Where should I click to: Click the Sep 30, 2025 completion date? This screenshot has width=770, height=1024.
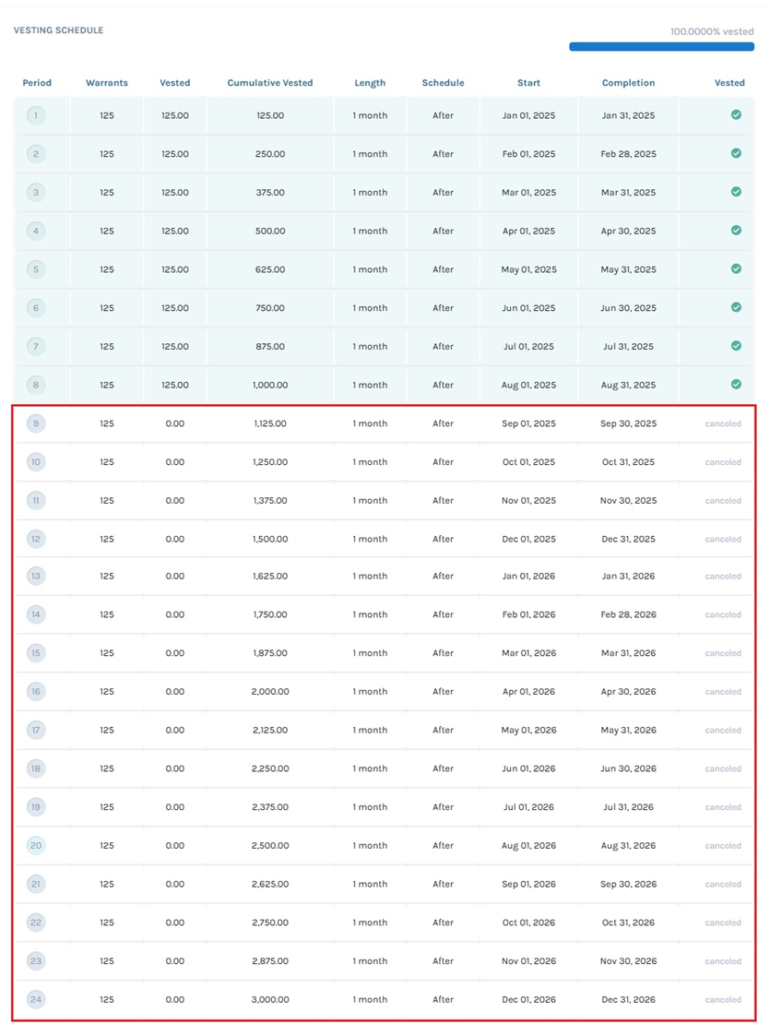click(628, 424)
